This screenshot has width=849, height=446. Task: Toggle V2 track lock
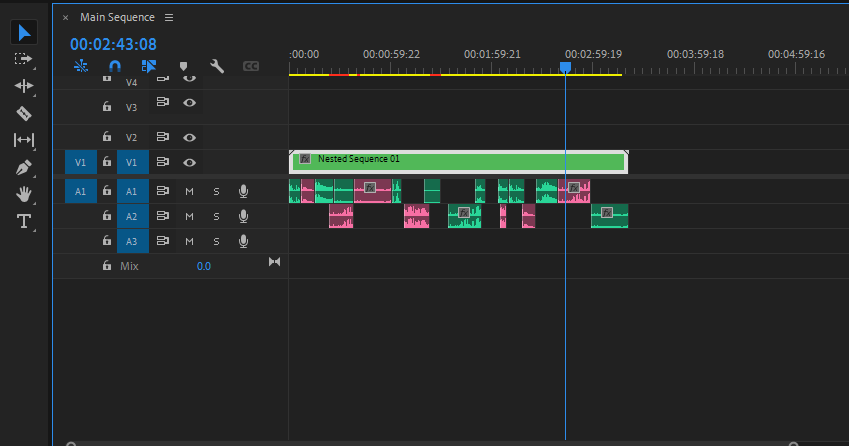point(107,137)
